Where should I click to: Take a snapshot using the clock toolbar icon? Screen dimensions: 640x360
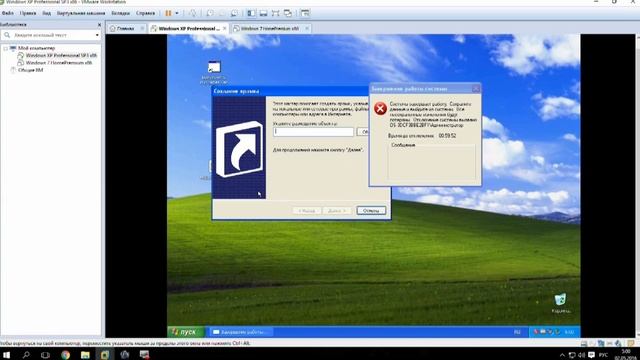tap(210, 13)
